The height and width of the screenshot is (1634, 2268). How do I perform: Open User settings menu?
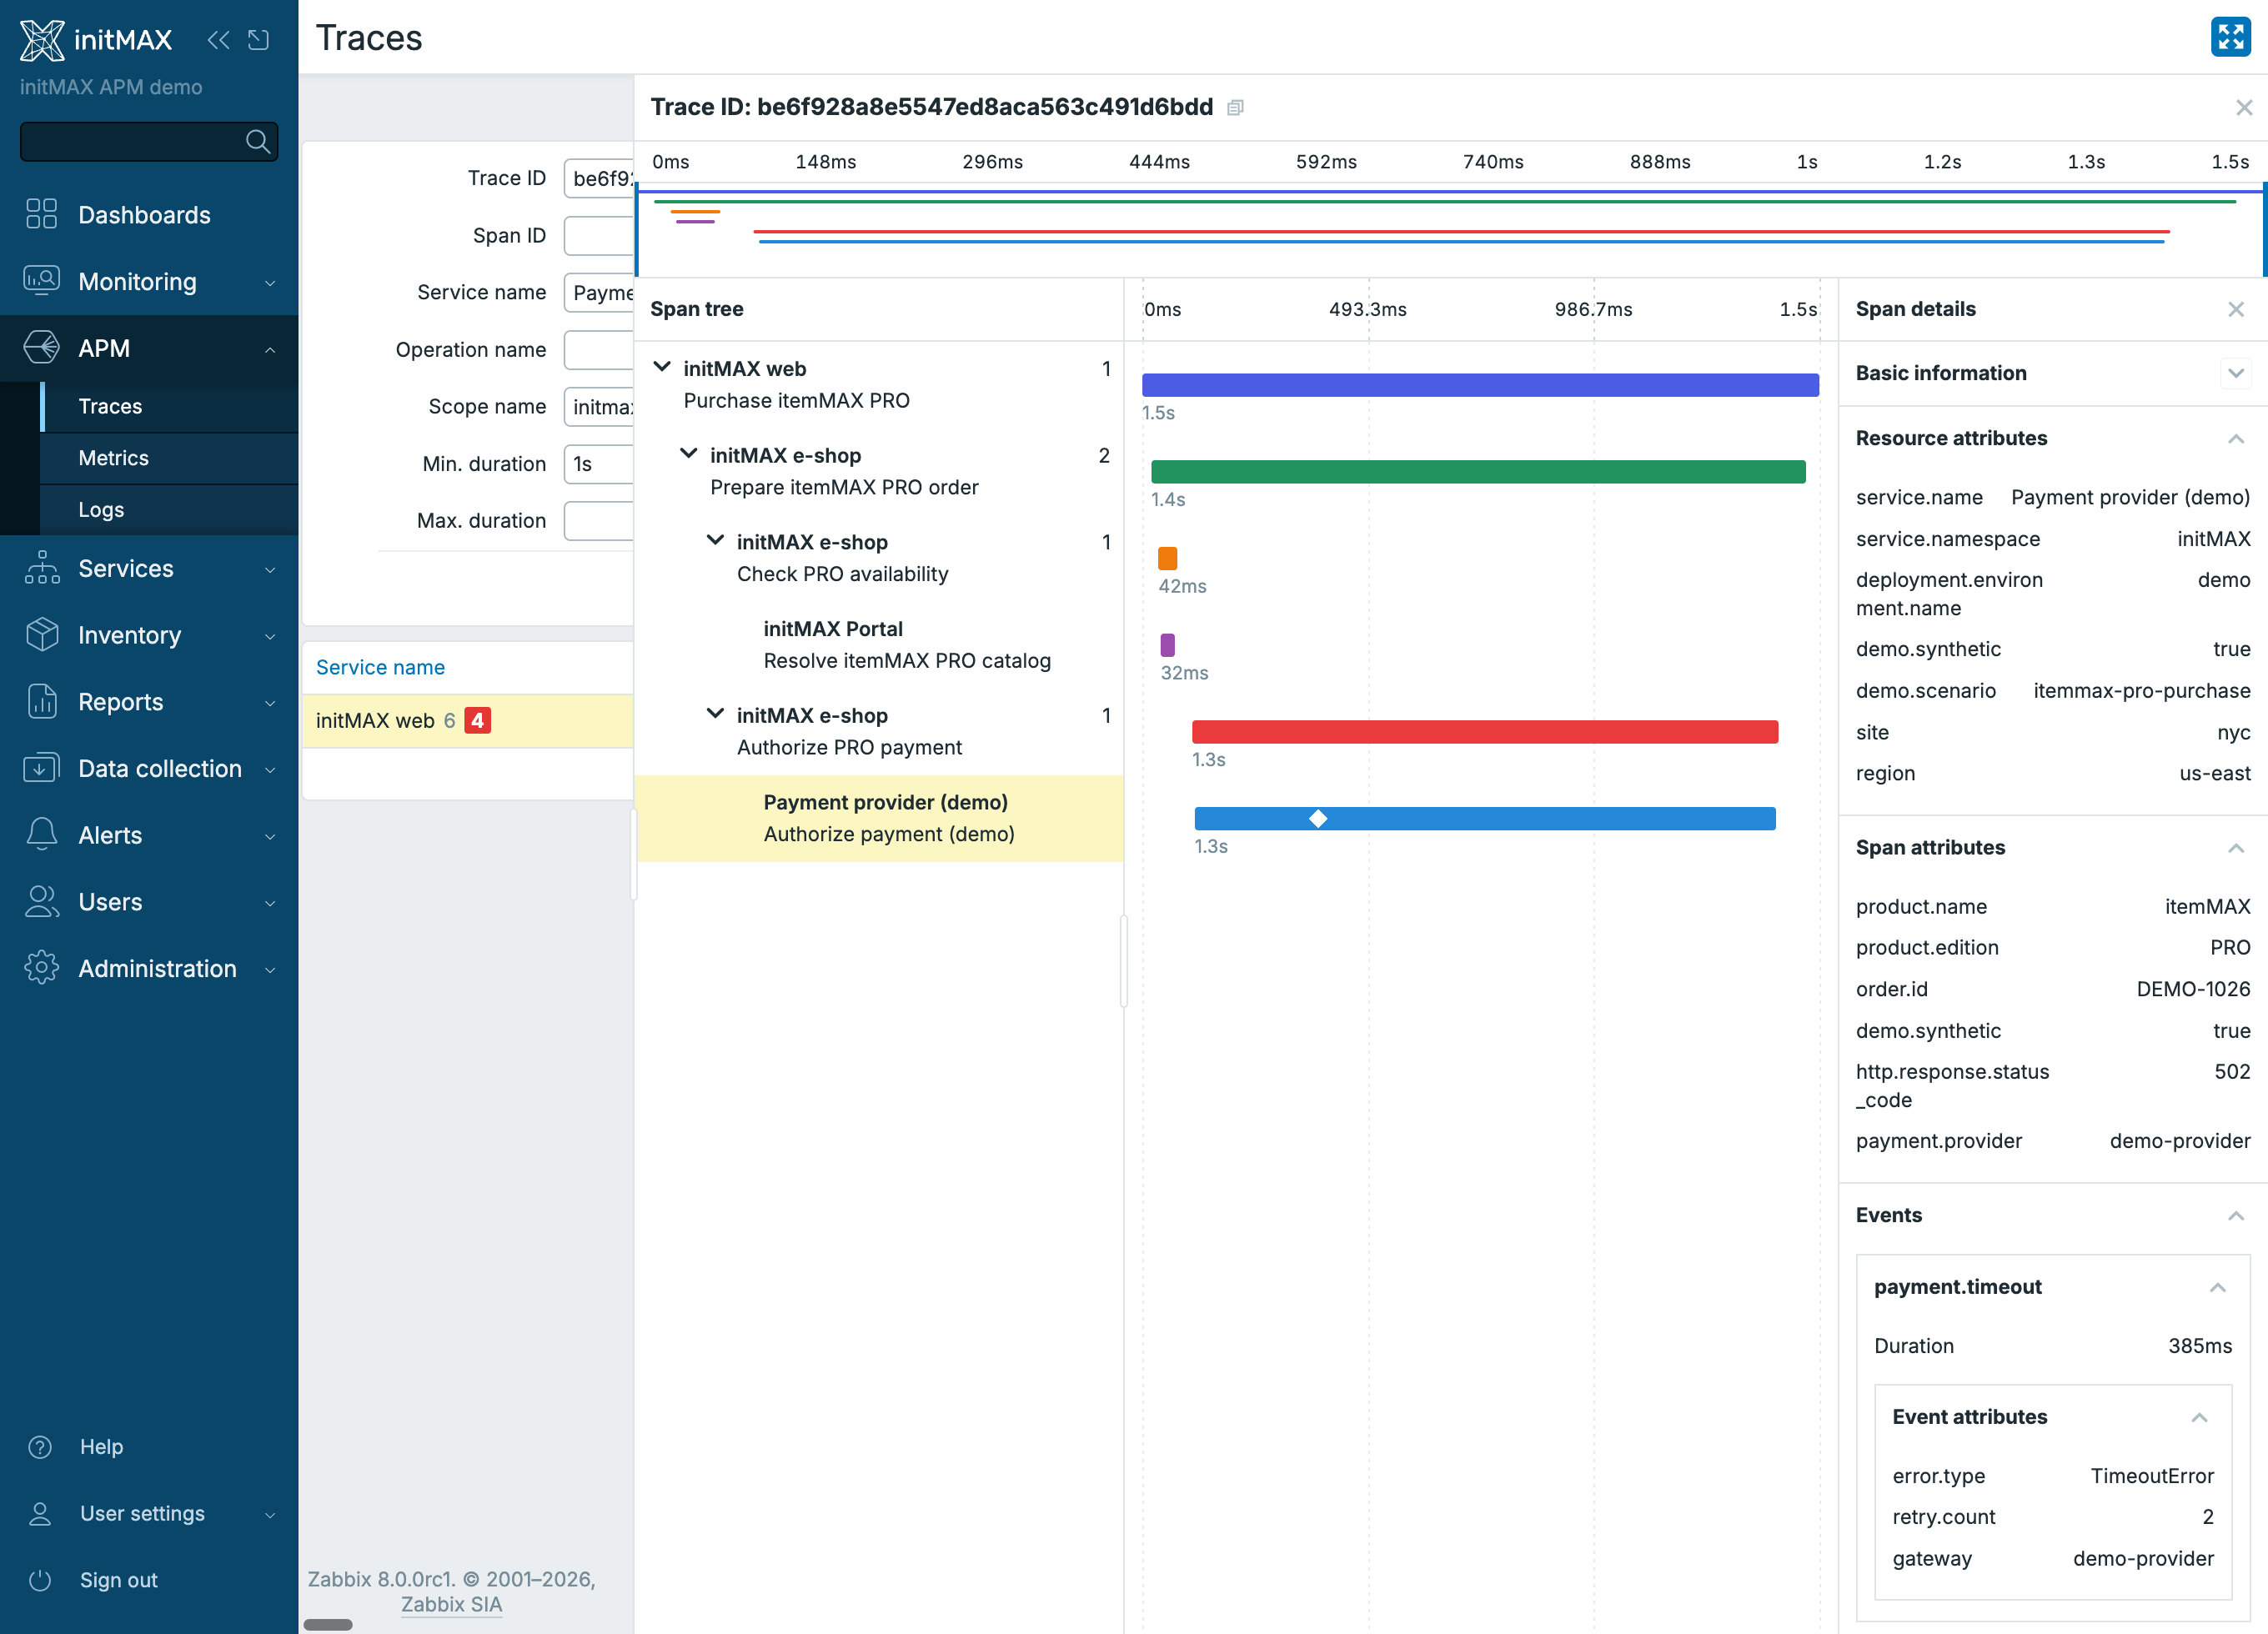point(149,1513)
